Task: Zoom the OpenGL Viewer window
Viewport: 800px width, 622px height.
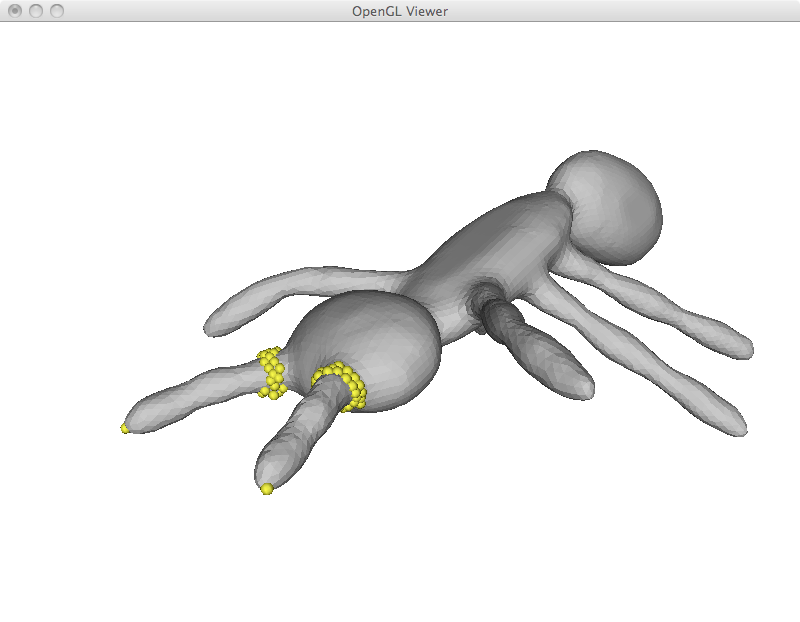Action: tap(57, 11)
